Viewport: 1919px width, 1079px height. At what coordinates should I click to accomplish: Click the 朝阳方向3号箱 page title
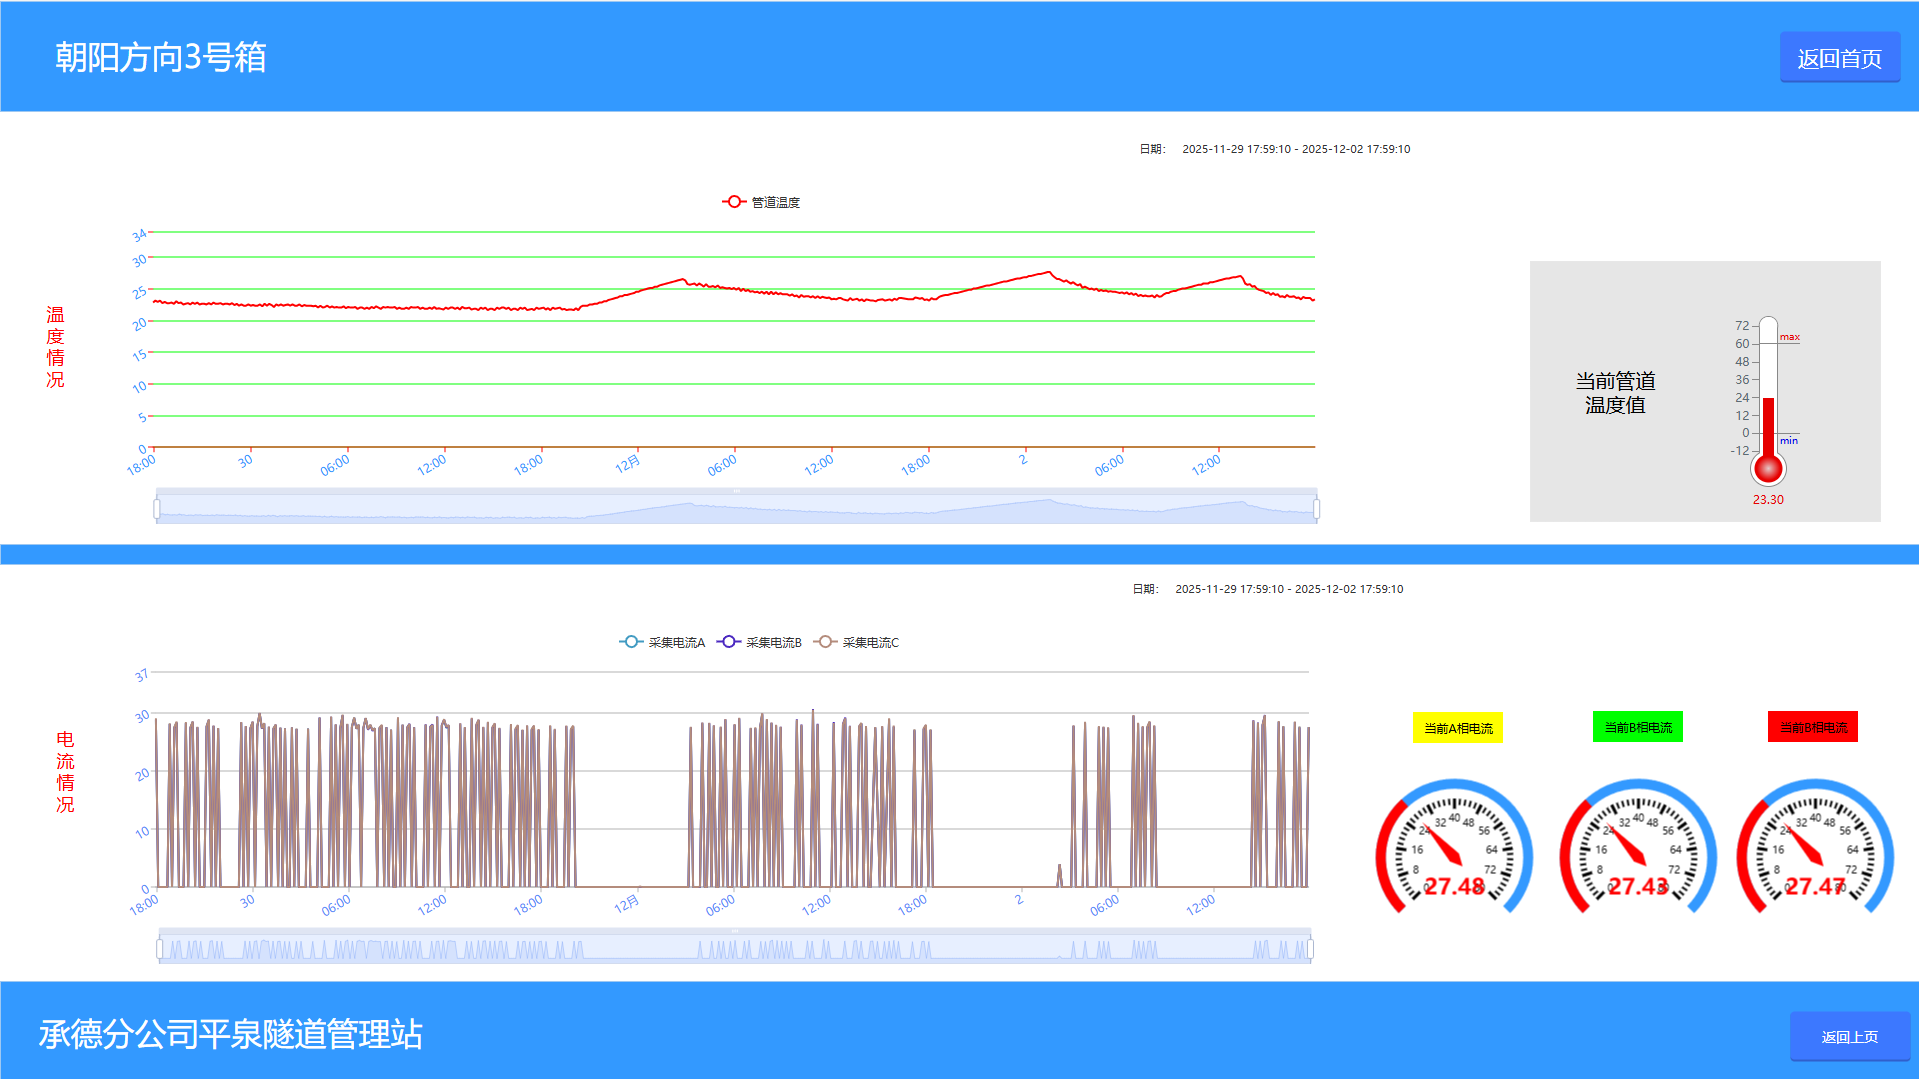click(x=161, y=57)
